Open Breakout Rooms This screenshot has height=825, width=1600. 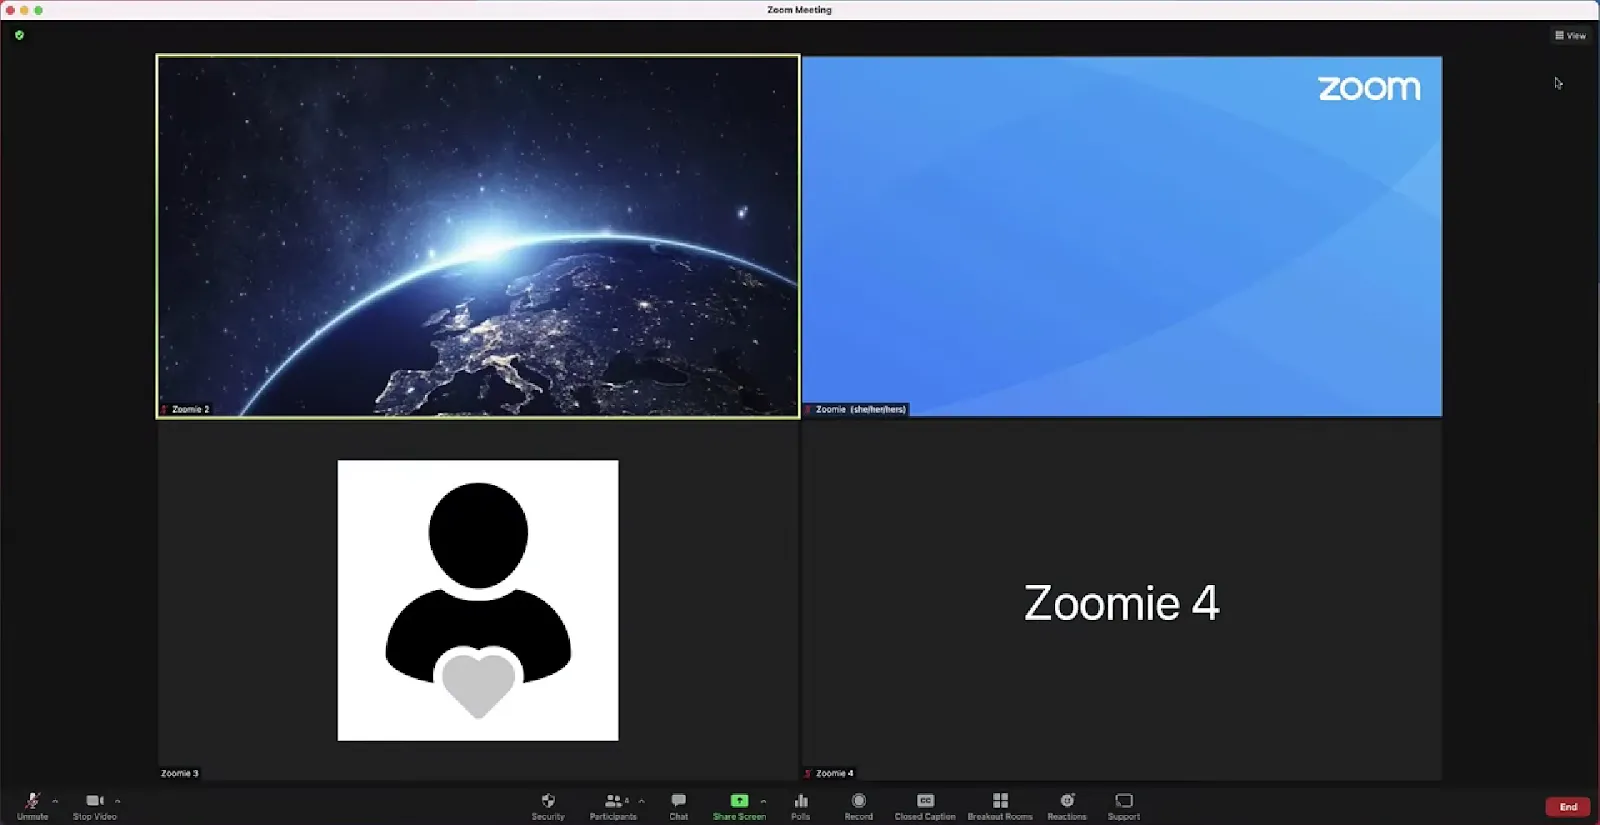tap(1000, 806)
